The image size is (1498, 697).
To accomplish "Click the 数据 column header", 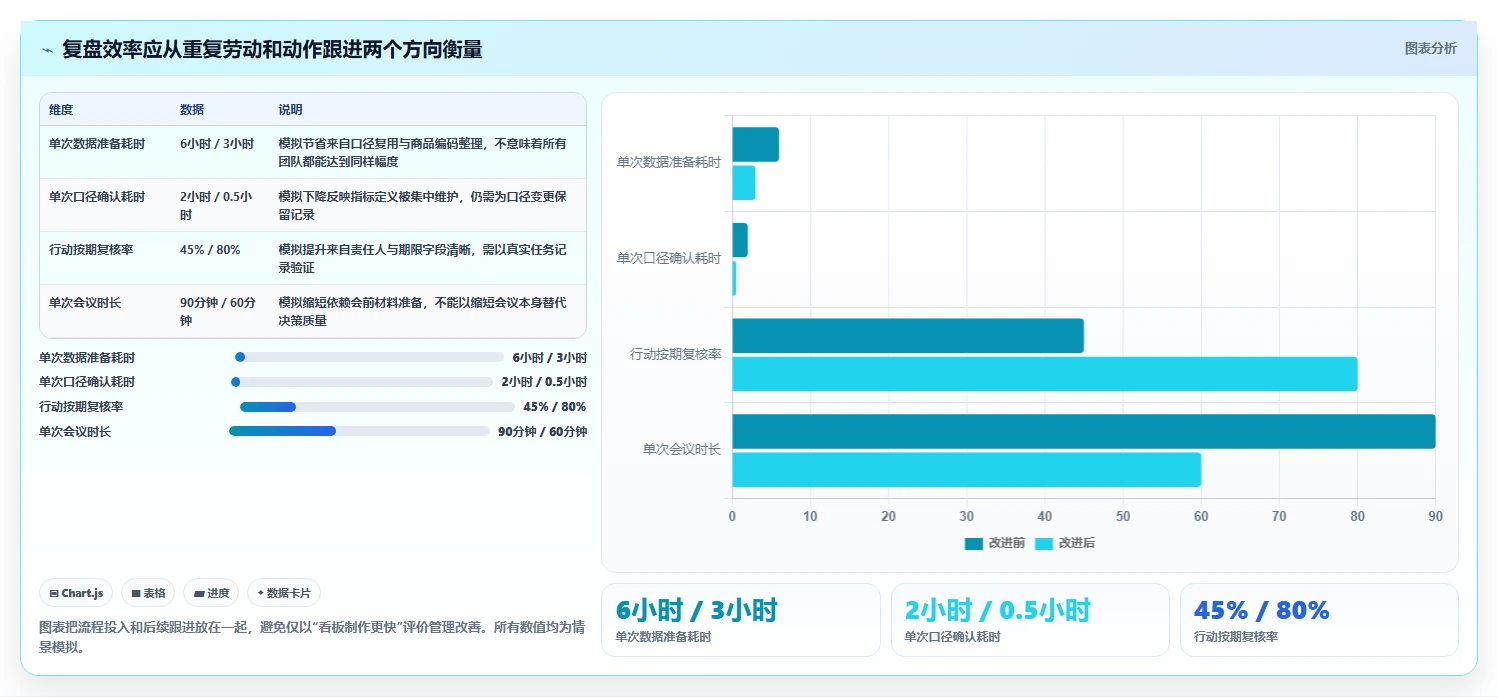I will pos(192,110).
